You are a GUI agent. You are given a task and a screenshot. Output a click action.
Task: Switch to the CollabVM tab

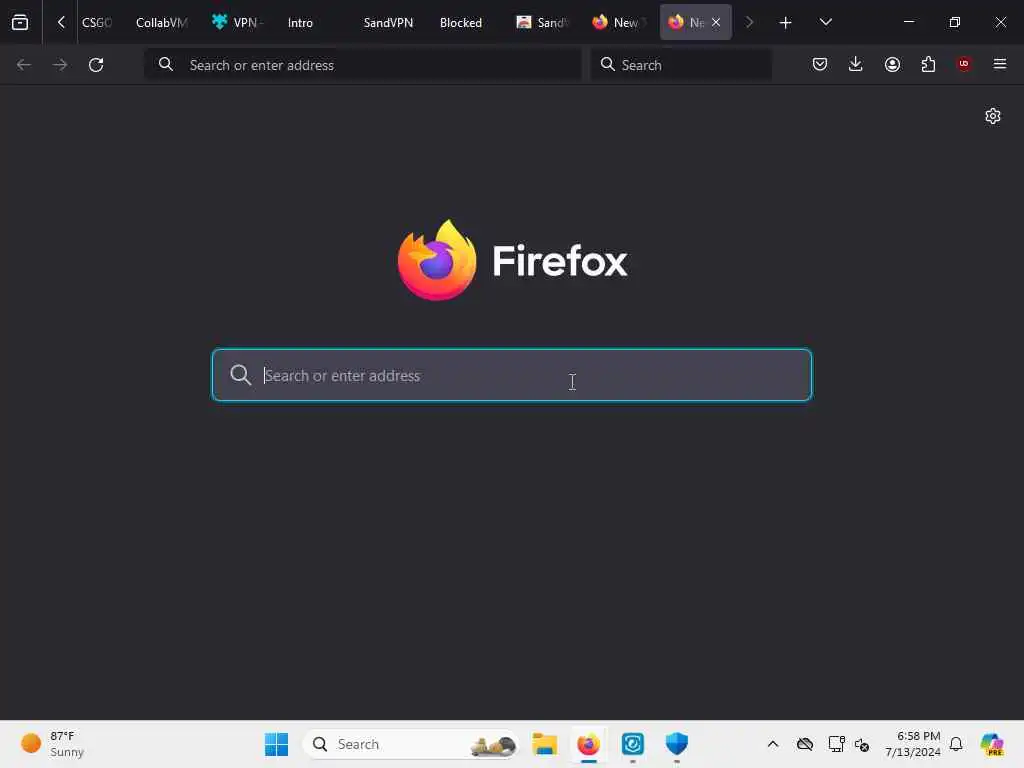(x=161, y=22)
